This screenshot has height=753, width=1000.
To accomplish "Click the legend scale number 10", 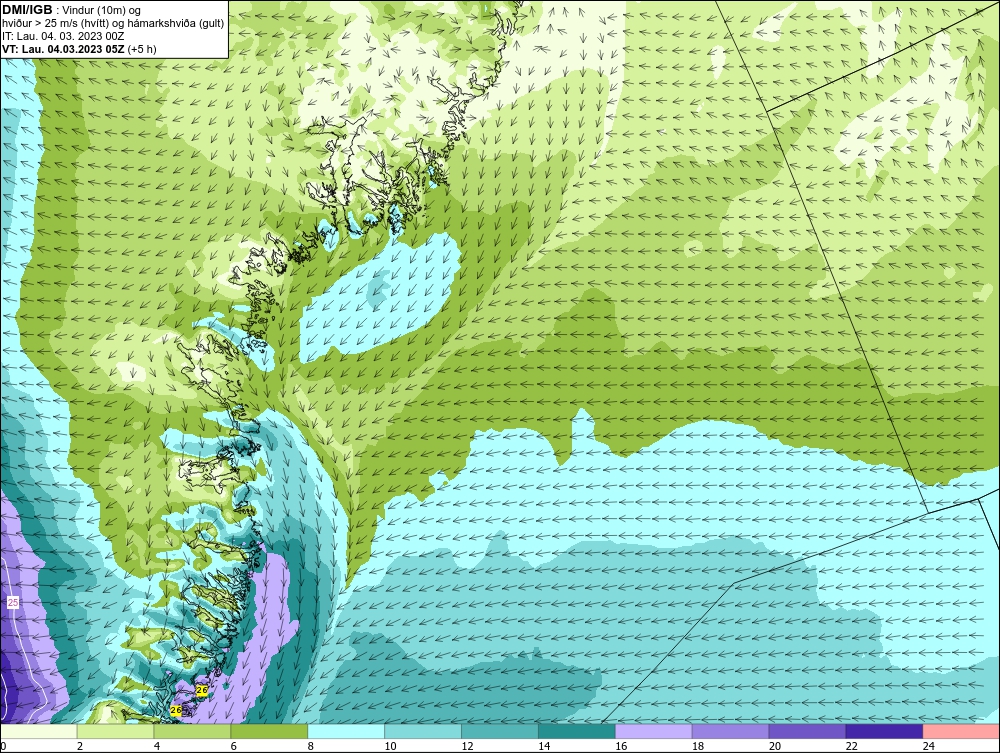I will [x=390, y=746].
